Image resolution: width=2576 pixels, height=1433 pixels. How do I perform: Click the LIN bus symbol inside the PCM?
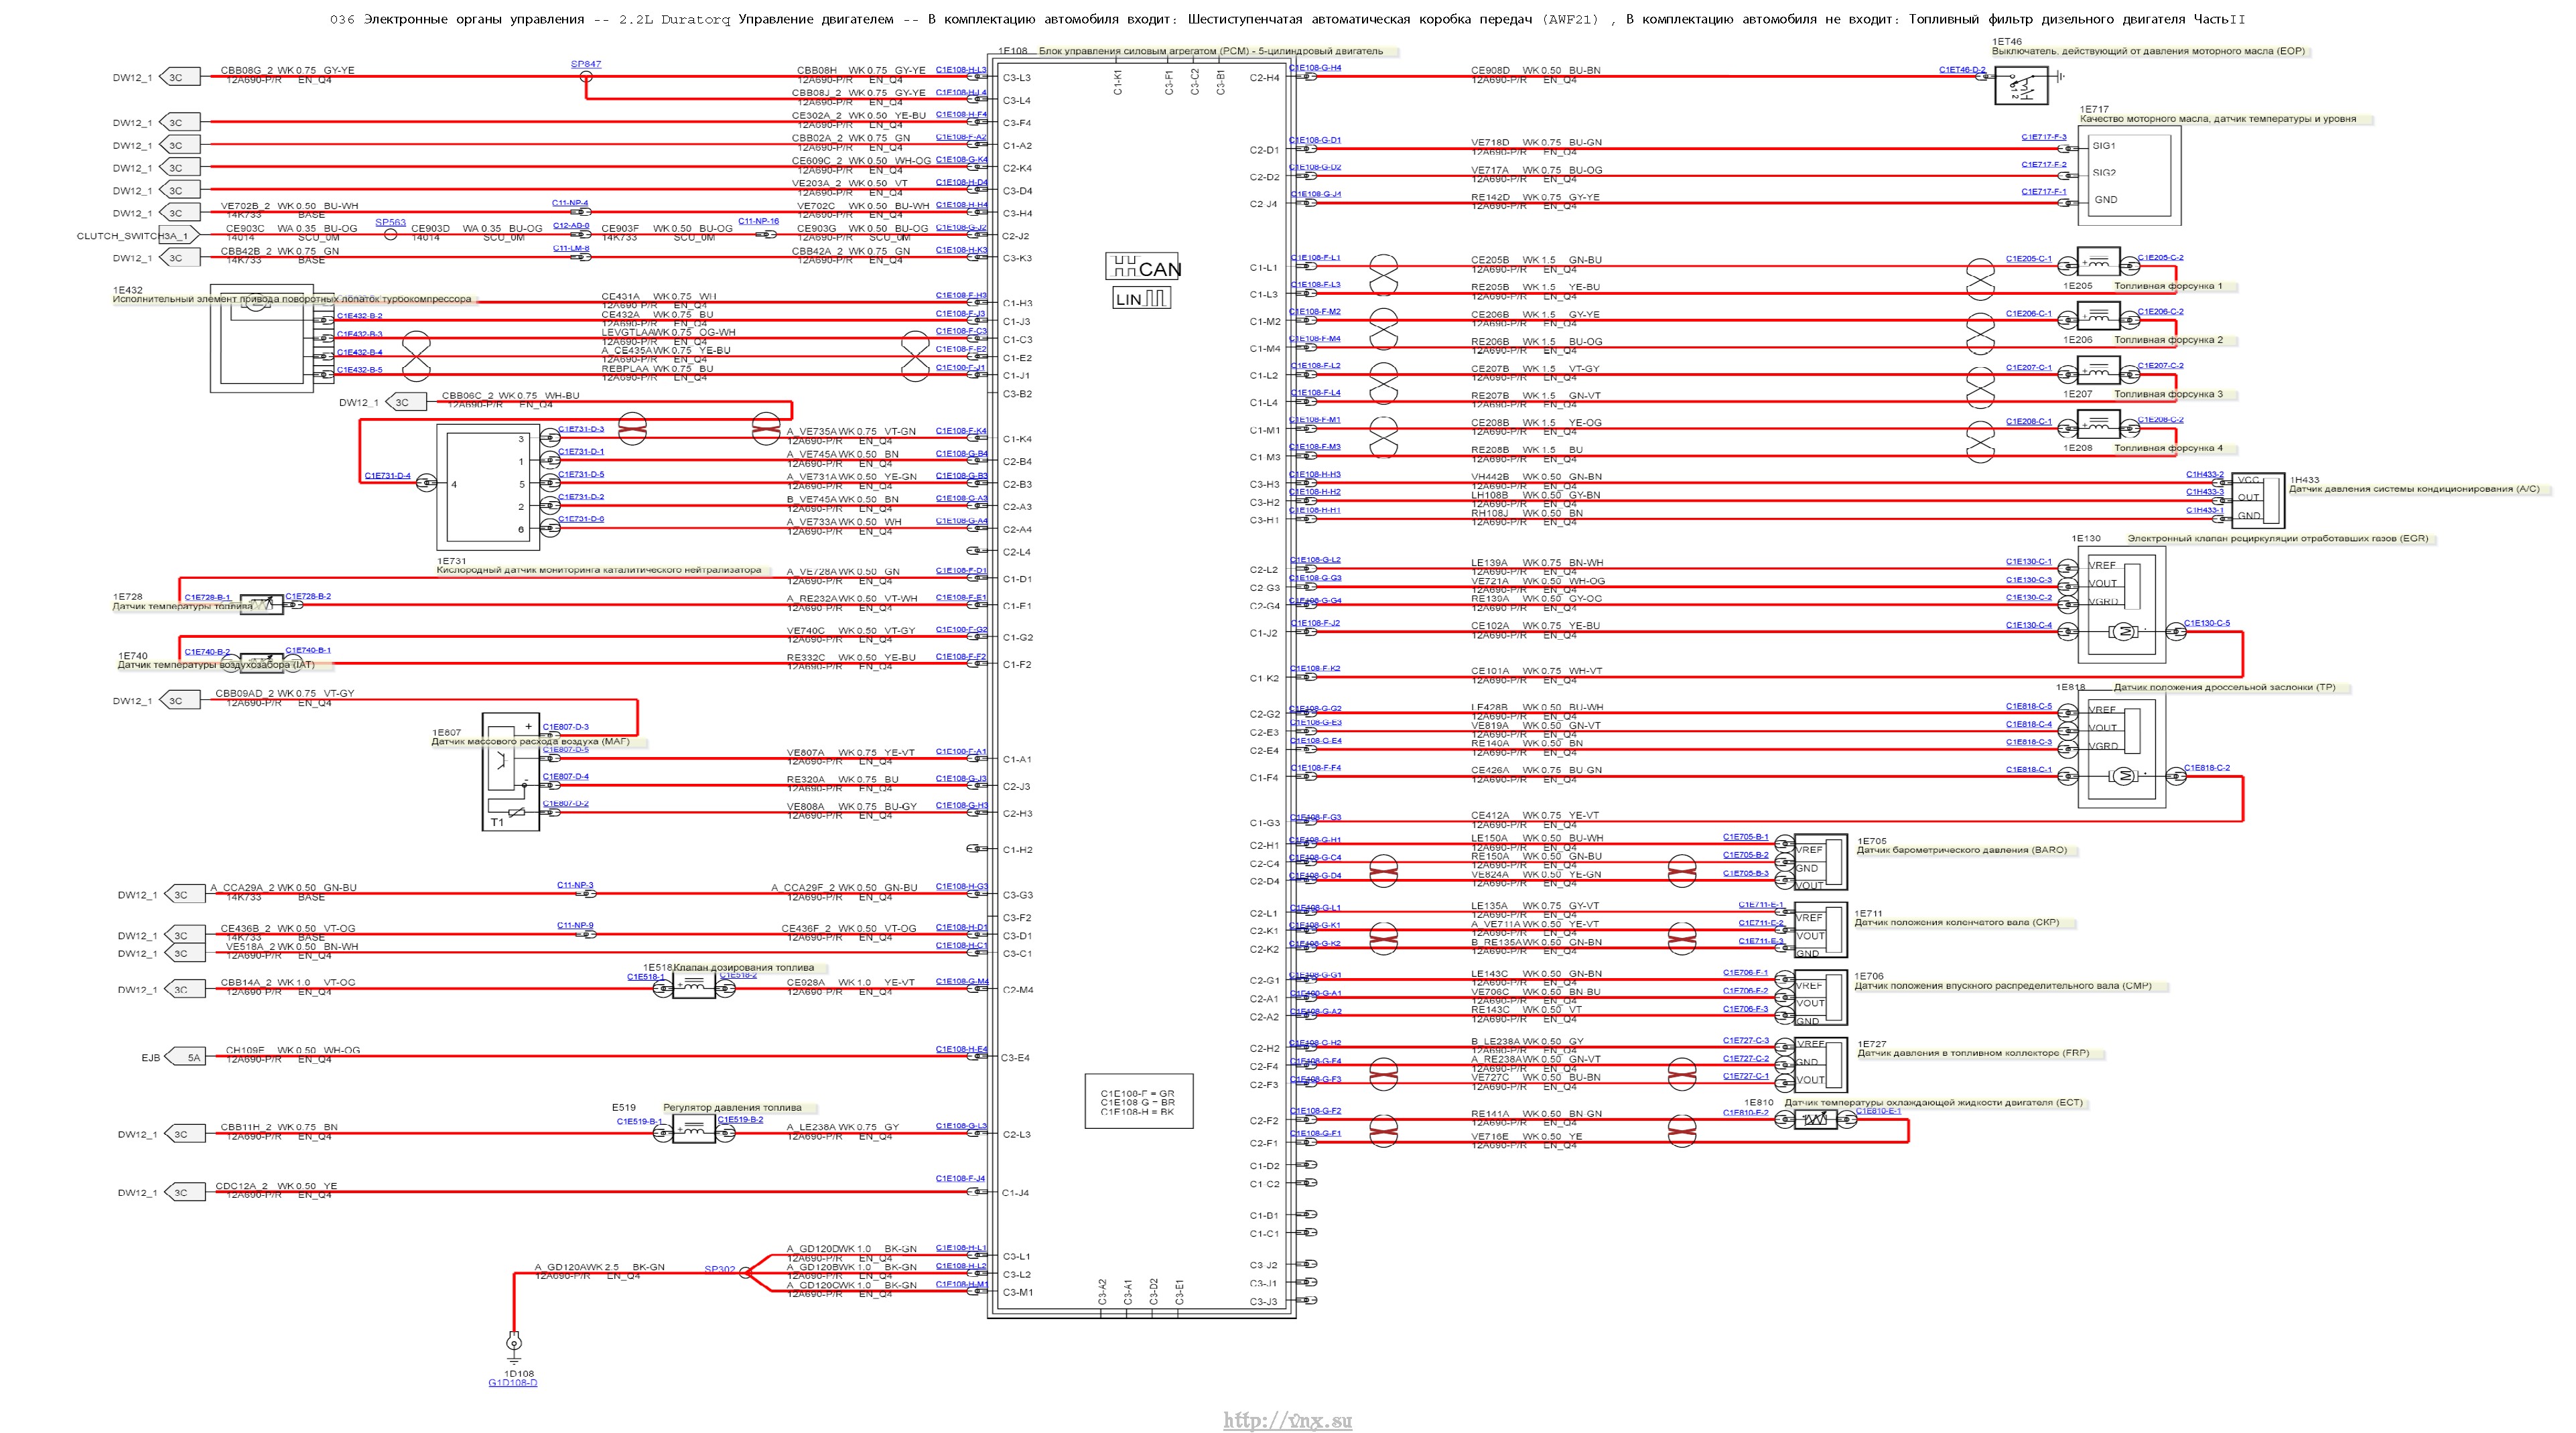(1141, 298)
